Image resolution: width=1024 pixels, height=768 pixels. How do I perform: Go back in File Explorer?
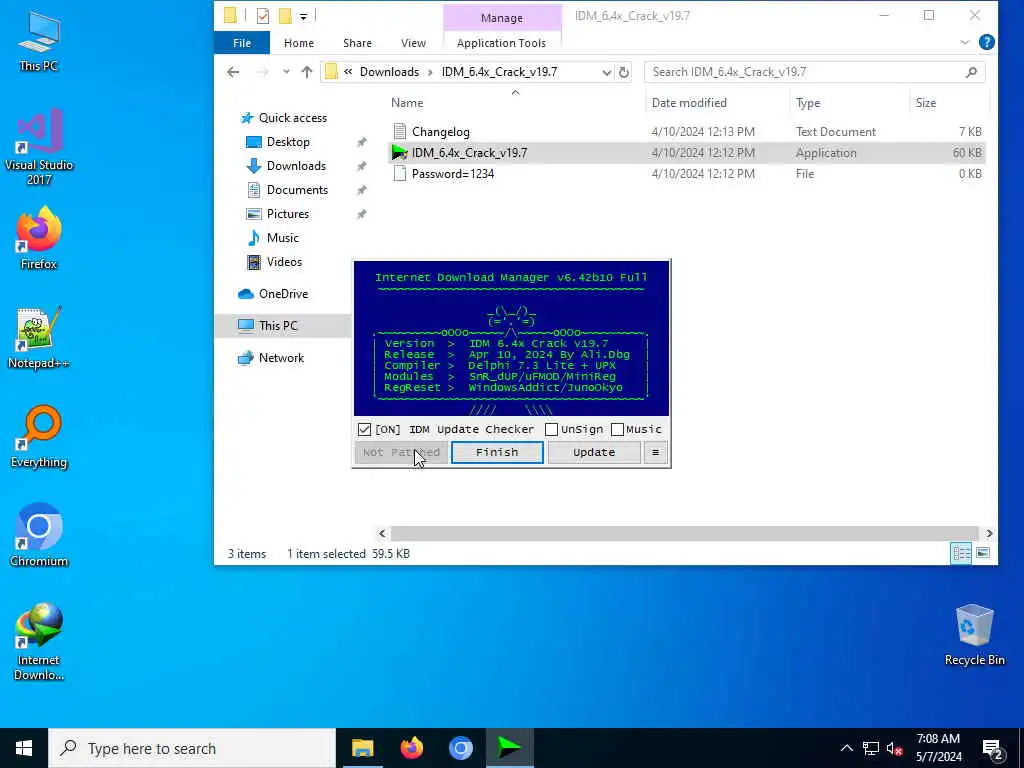click(233, 72)
